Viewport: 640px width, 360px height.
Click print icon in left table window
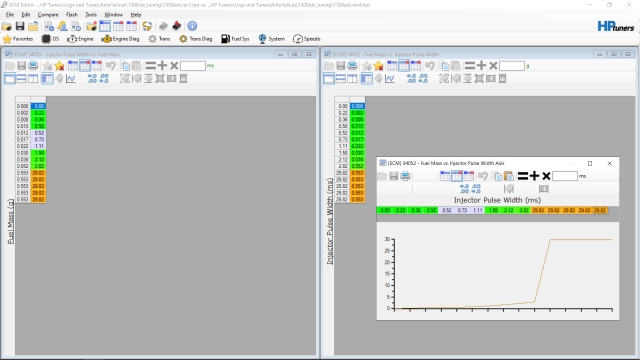33,66
